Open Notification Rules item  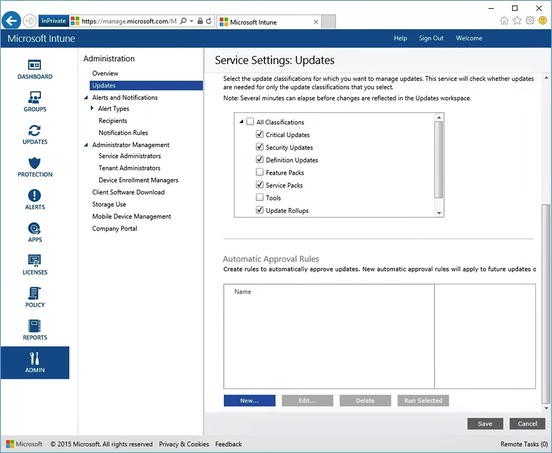point(123,133)
